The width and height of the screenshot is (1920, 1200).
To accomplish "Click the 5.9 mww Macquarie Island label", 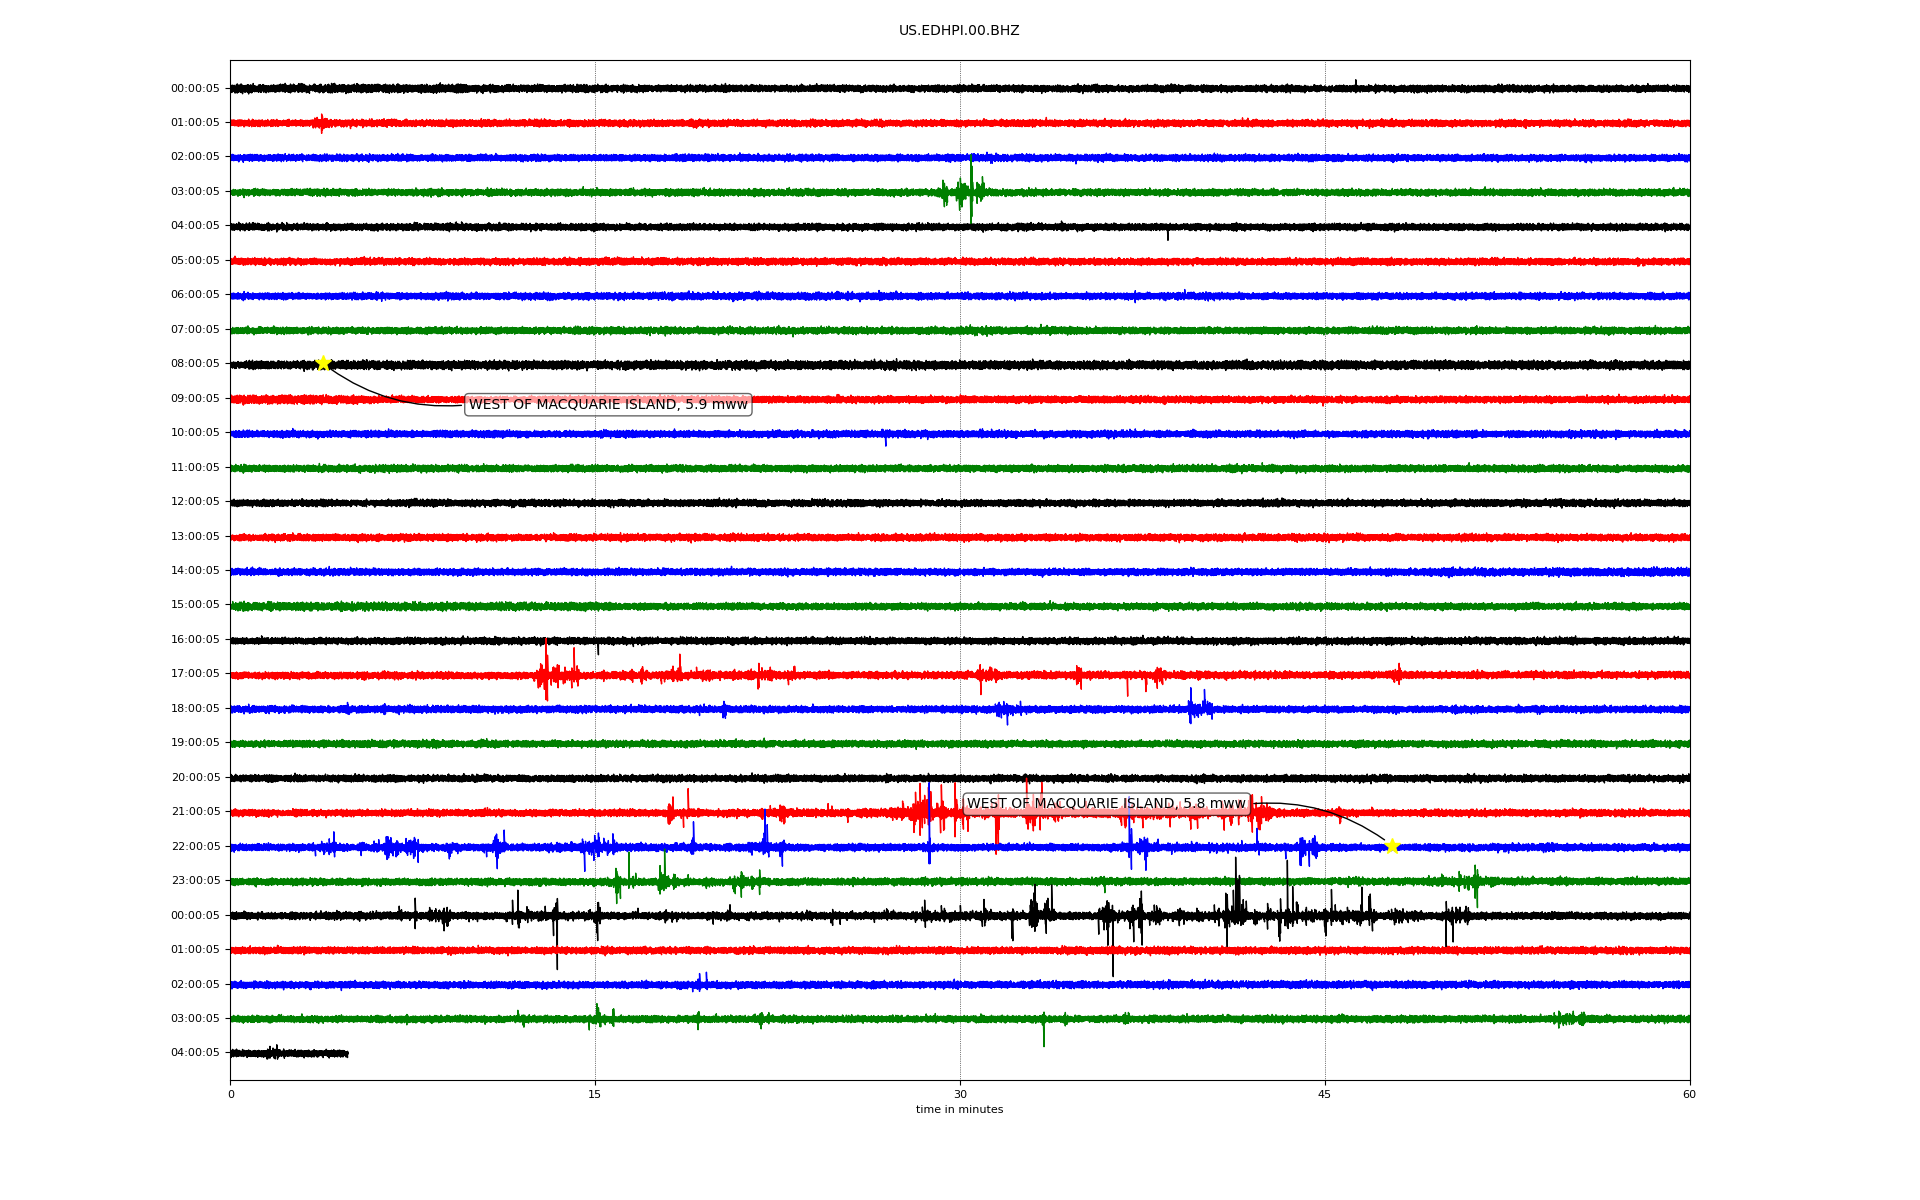I will 608,404.
